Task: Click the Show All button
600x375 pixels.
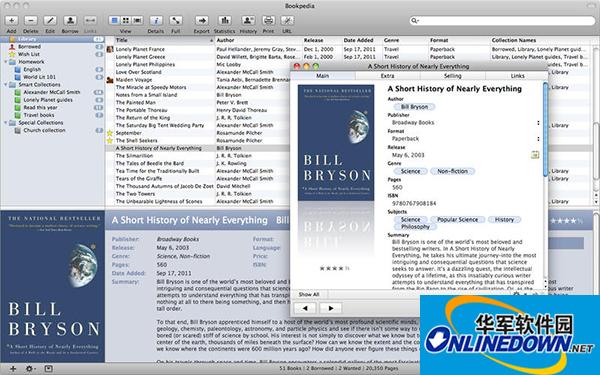Action: pyautogui.click(x=309, y=295)
